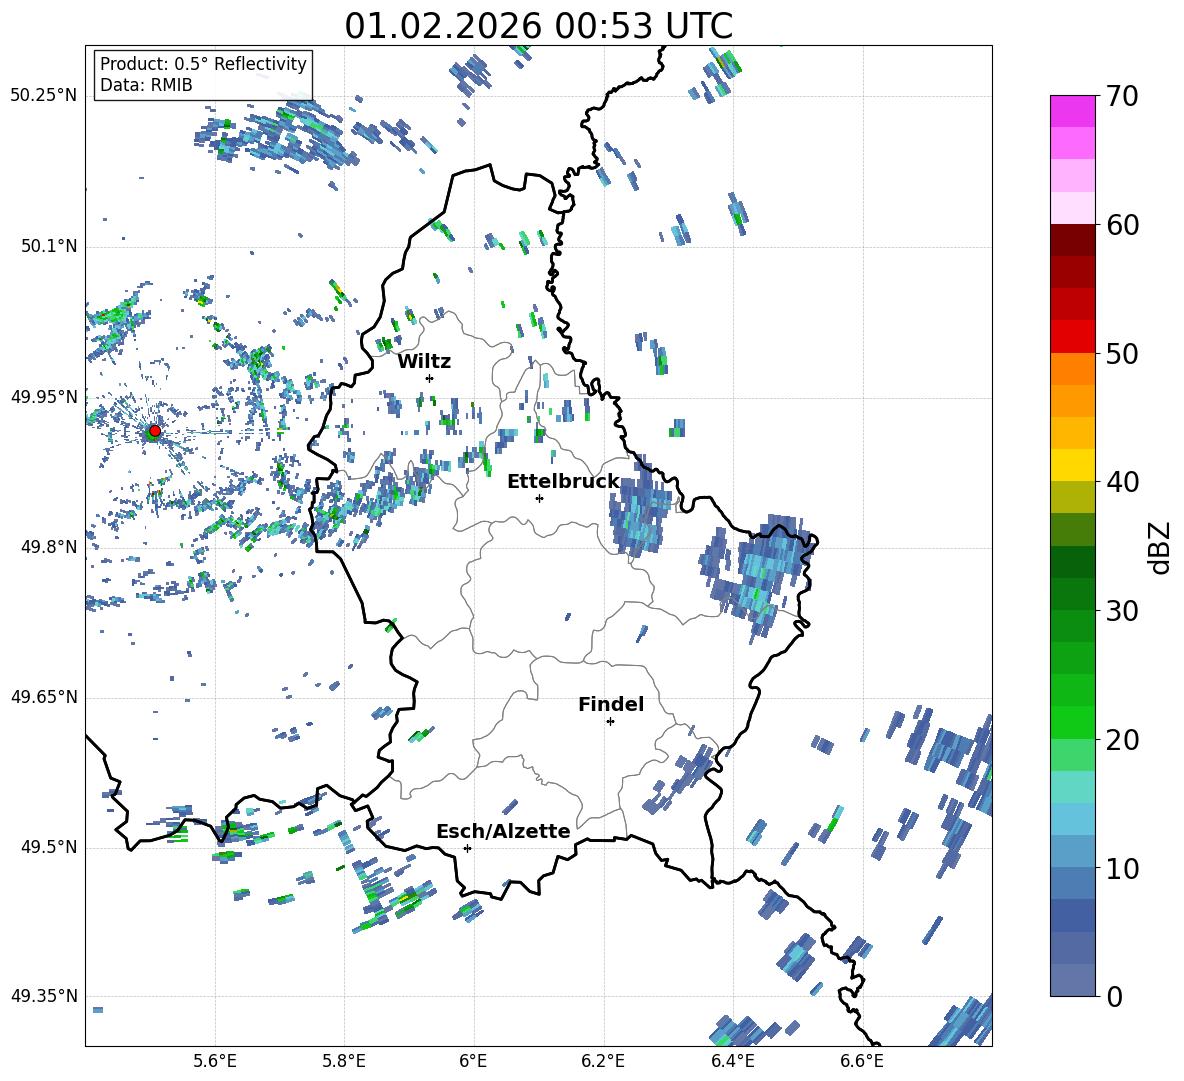Image resolution: width=1184 pixels, height=1081 pixels.
Task: Click the dBZ colorbar axis label
Action: (x=1160, y=547)
